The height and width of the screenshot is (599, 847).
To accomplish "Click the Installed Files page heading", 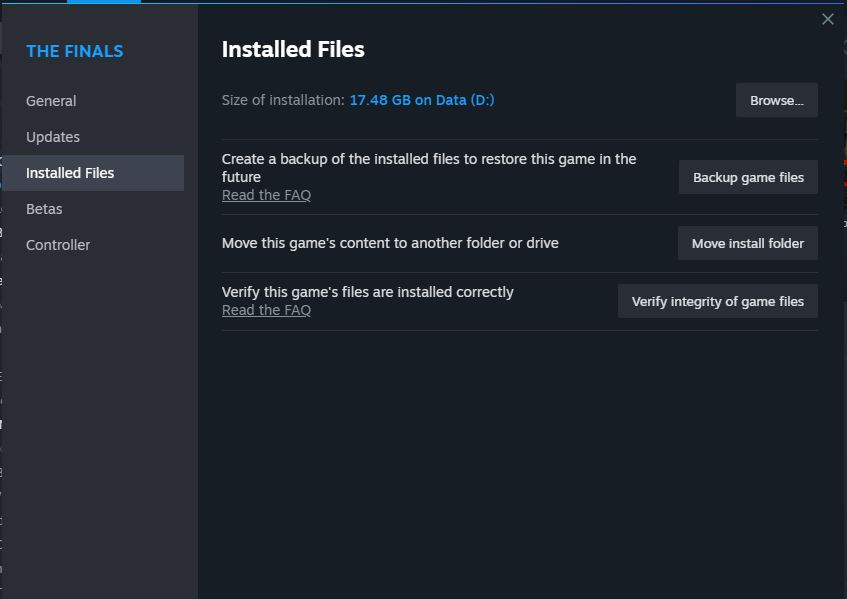I will 292,49.
